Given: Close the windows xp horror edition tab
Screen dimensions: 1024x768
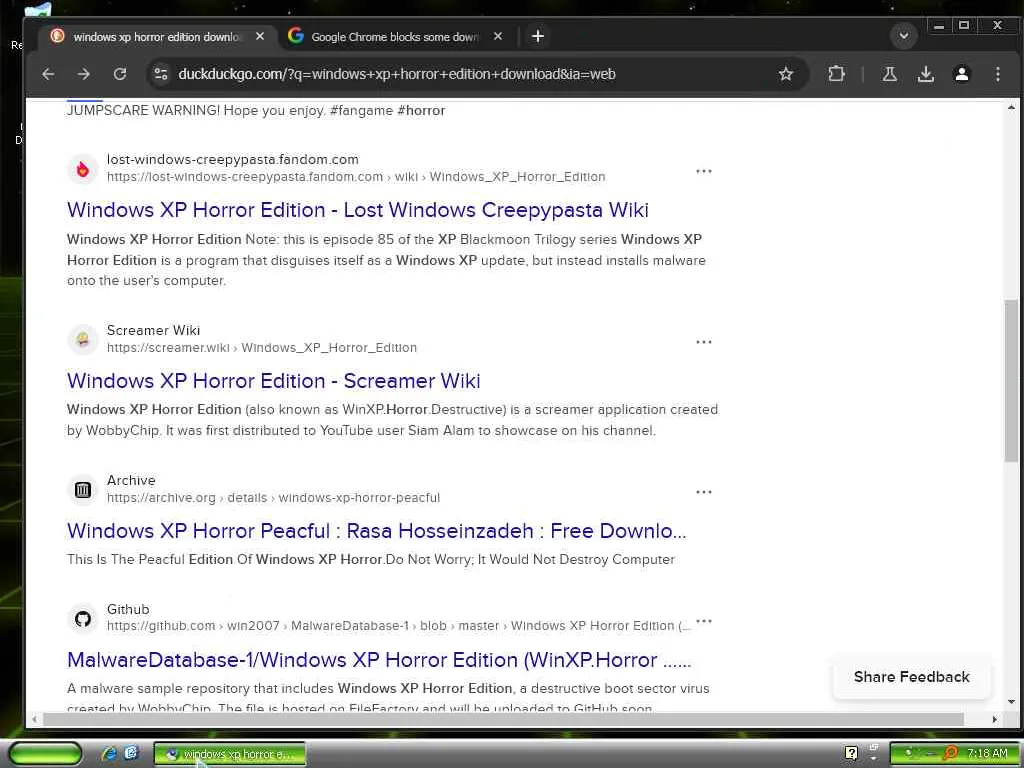Looking at the screenshot, I should pyautogui.click(x=260, y=37).
